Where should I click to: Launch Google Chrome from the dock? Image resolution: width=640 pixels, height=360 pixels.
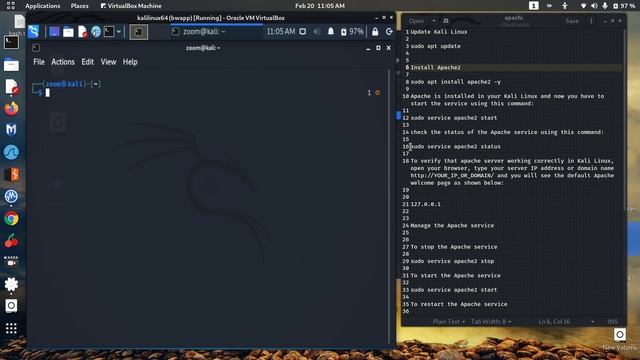[11, 219]
